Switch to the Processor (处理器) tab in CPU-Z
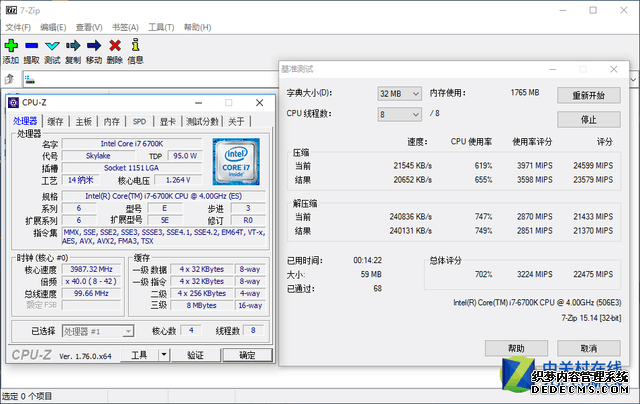Screen dimensions: 640x404 [x=25, y=121]
